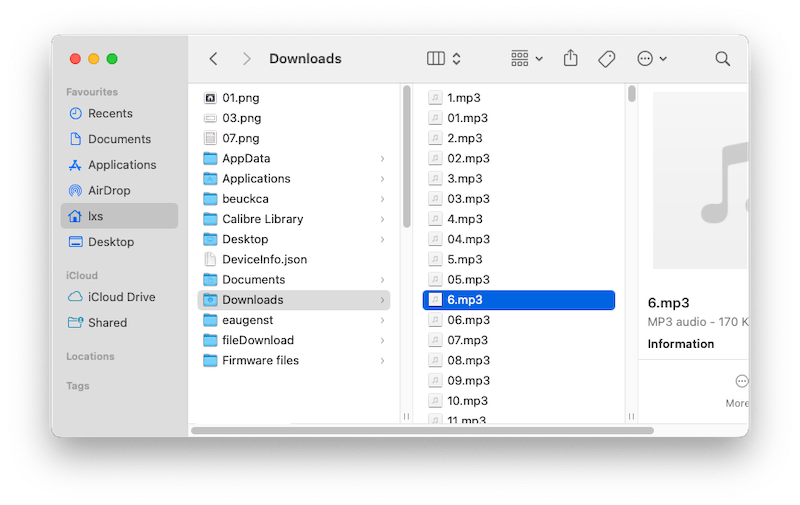
Task: Select Recents in Favourites sidebar
Action: pos(110,114)
